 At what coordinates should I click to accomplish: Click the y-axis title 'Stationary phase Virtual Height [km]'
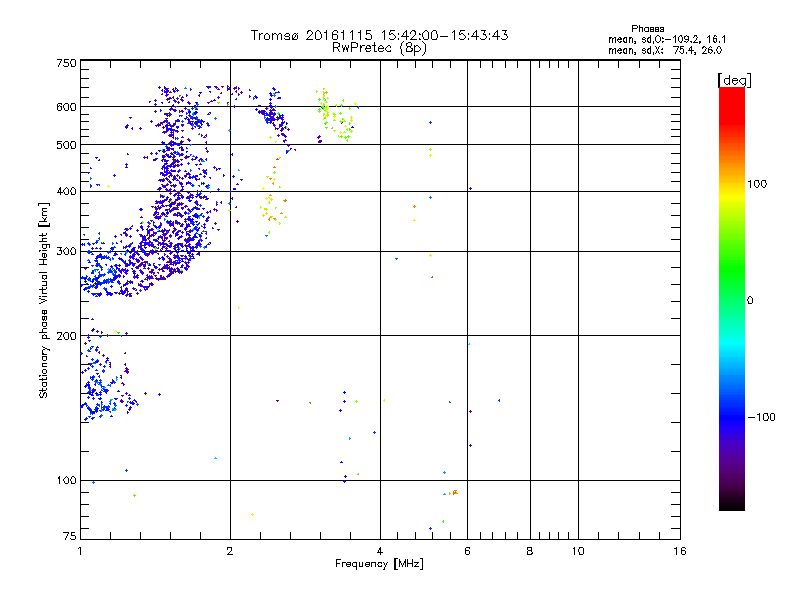[43, 301]
